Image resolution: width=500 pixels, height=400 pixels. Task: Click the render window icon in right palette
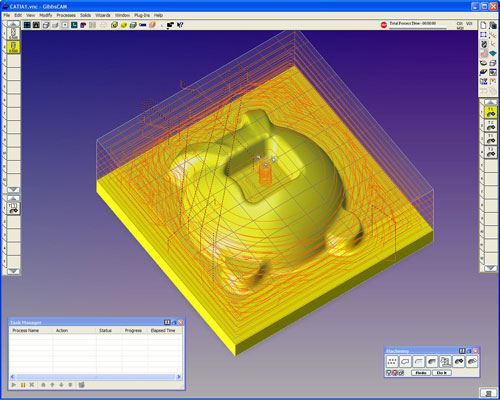(493, 72)
